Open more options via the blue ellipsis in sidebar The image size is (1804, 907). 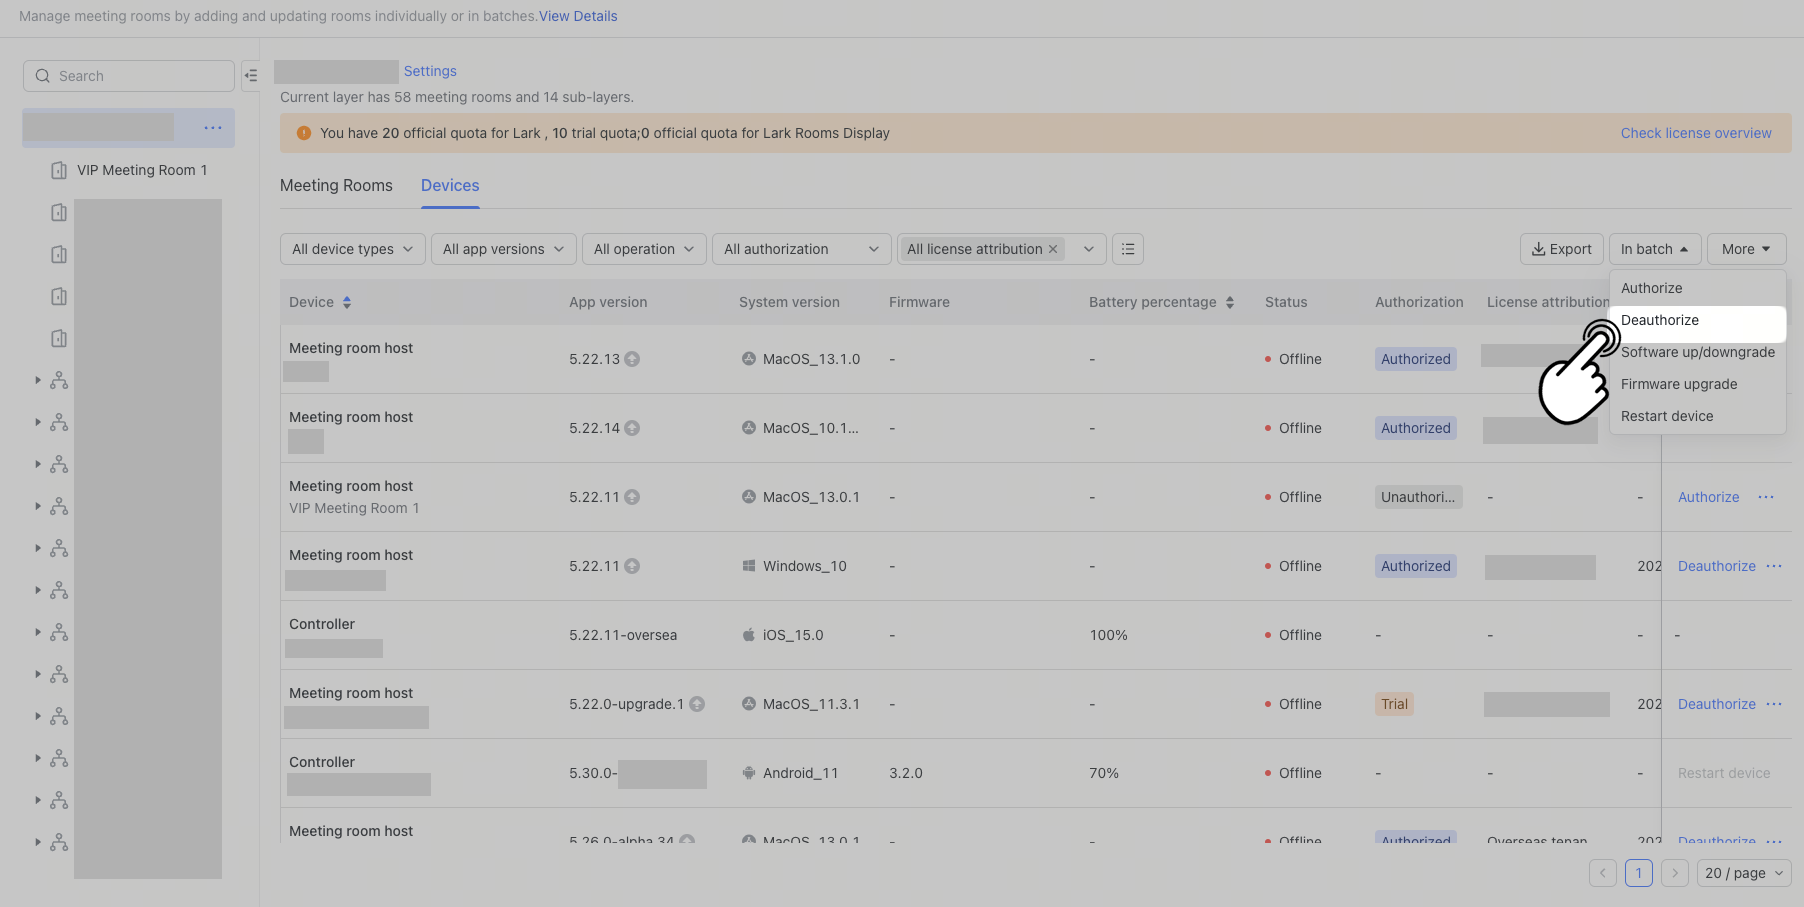tap(212, 128)
